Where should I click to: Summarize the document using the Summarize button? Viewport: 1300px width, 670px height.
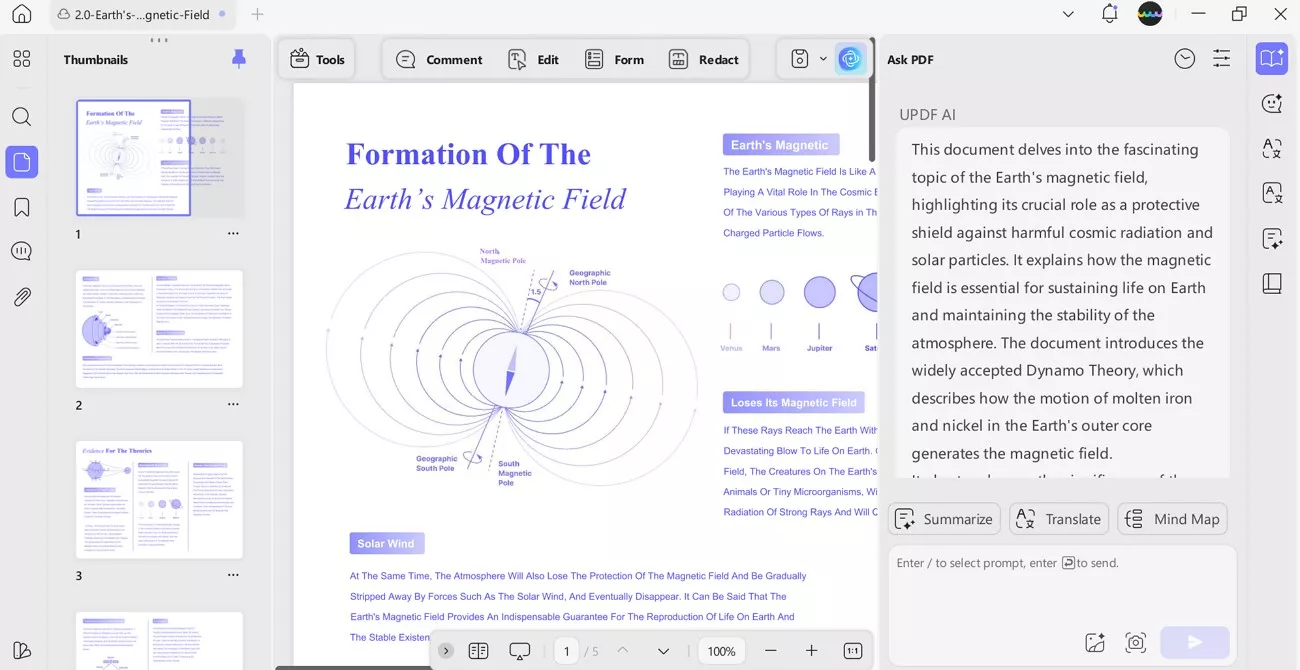944,518
